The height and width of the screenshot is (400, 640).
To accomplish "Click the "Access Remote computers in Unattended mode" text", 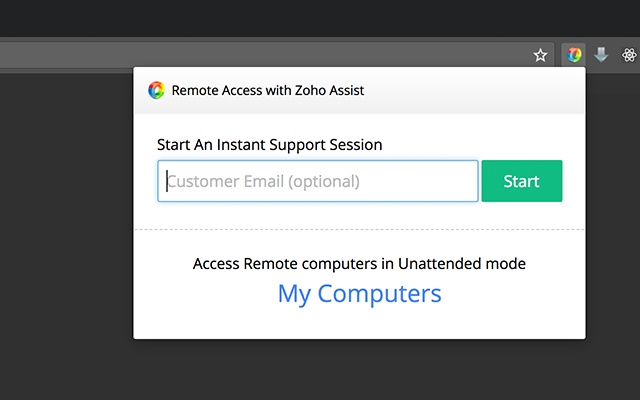I will point(359,264).
